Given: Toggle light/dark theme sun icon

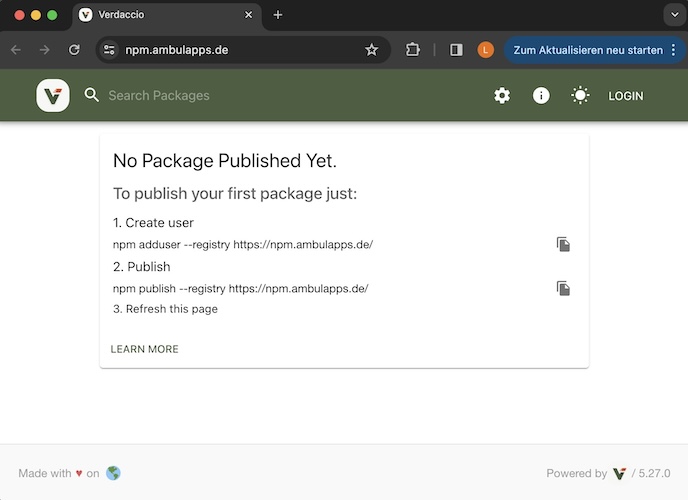Looking at the screenshot, I should 580,96.
